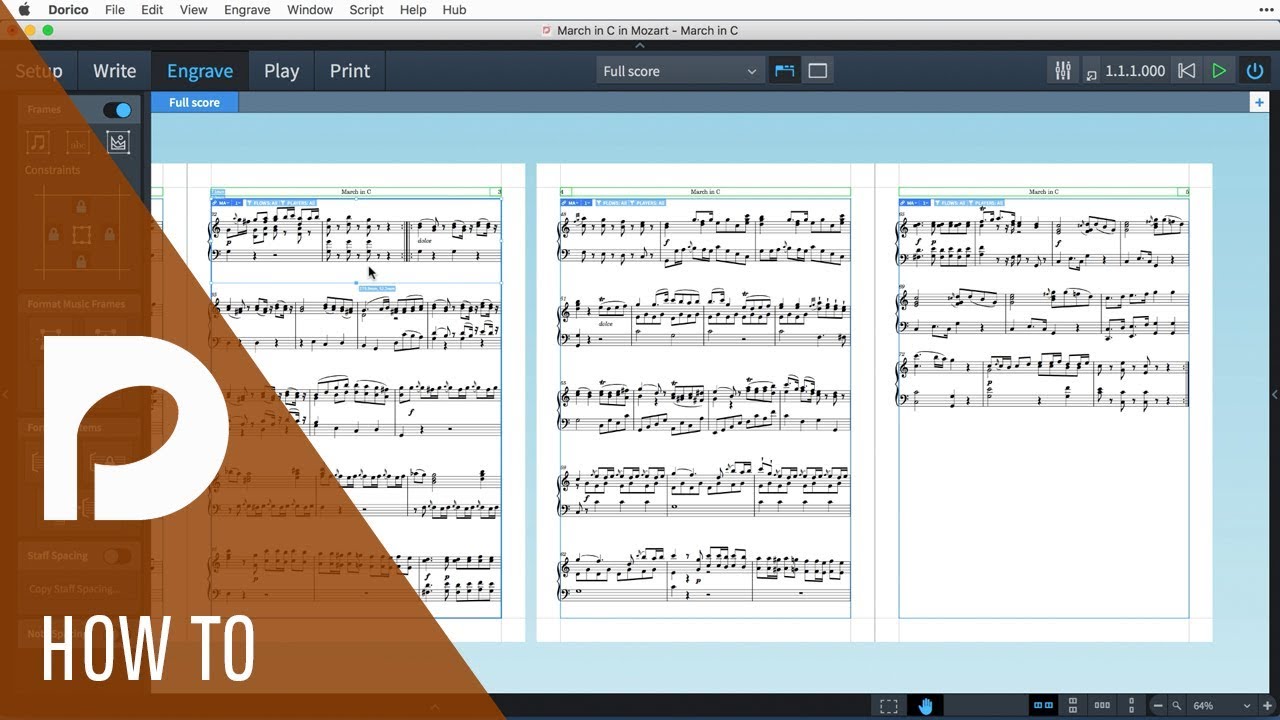The height and width of the screenshot is (720, 1280).
Task: Select the Full score tab
Action: [x=194, y=102]
